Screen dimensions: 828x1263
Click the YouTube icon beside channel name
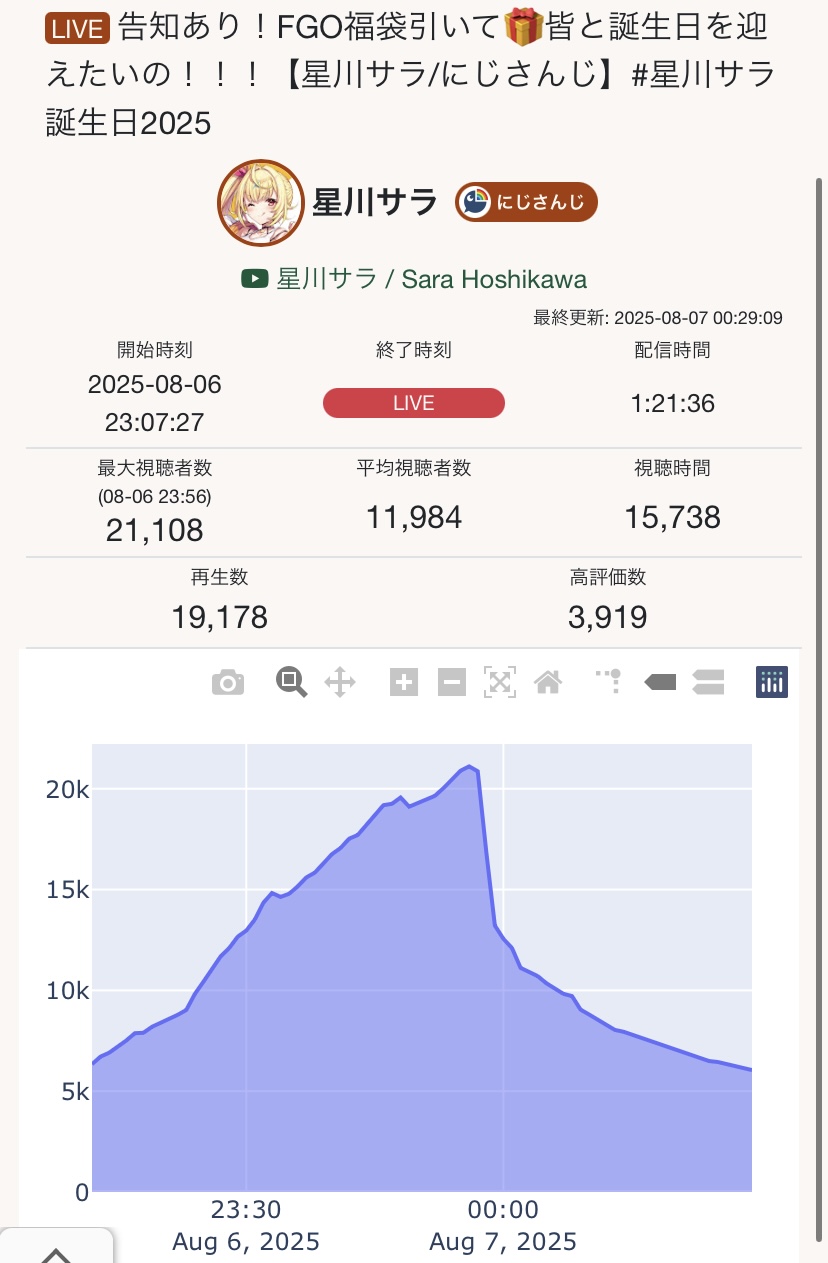click(254, 279)
